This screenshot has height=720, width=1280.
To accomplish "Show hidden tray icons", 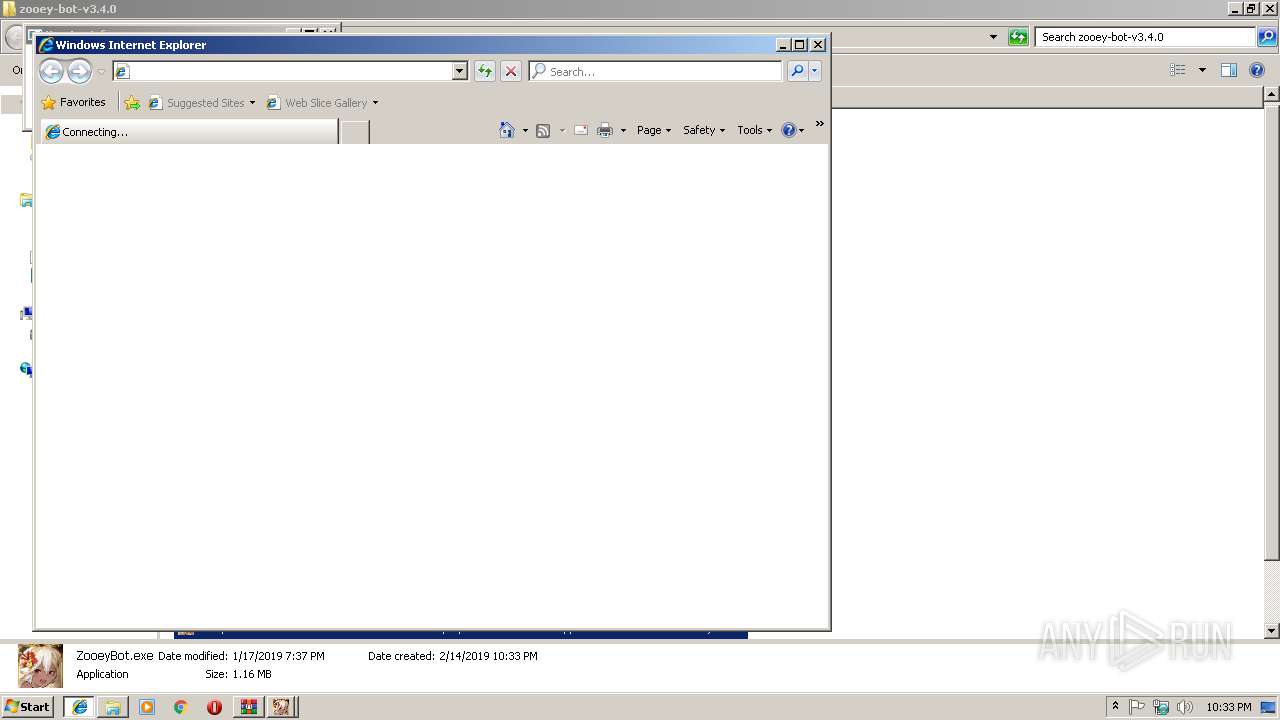I will pos(1115,706).
